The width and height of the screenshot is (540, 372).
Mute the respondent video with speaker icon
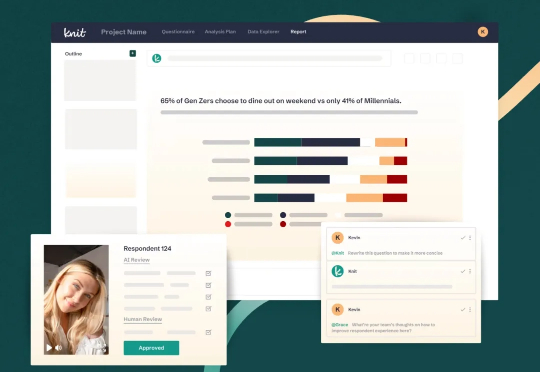pos(59,348)
